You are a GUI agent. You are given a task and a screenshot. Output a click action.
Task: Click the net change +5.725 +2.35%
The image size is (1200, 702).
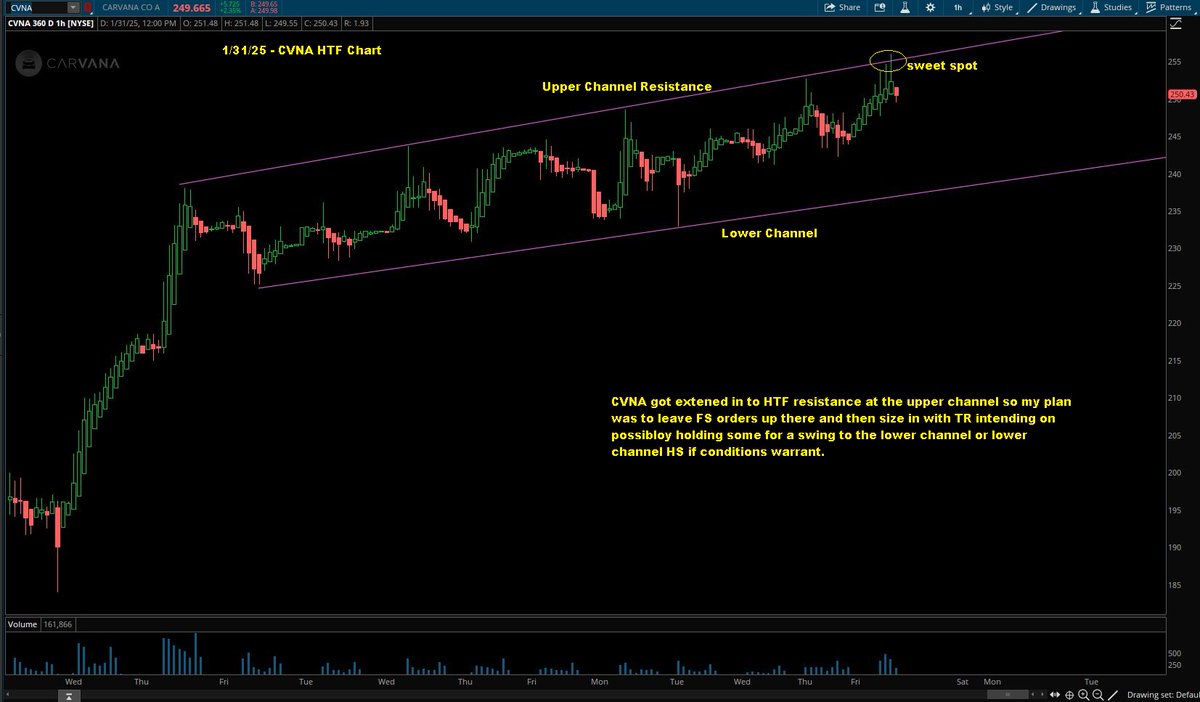click(229, 8)
